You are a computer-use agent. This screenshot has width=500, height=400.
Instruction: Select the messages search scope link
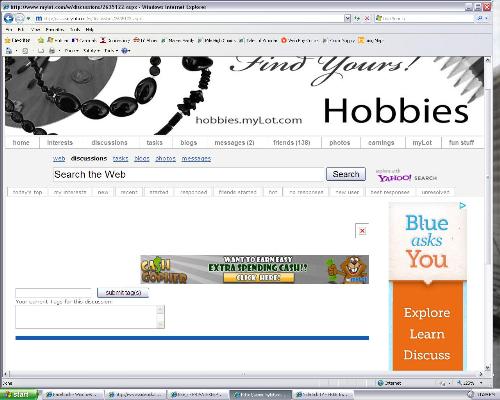196,159
